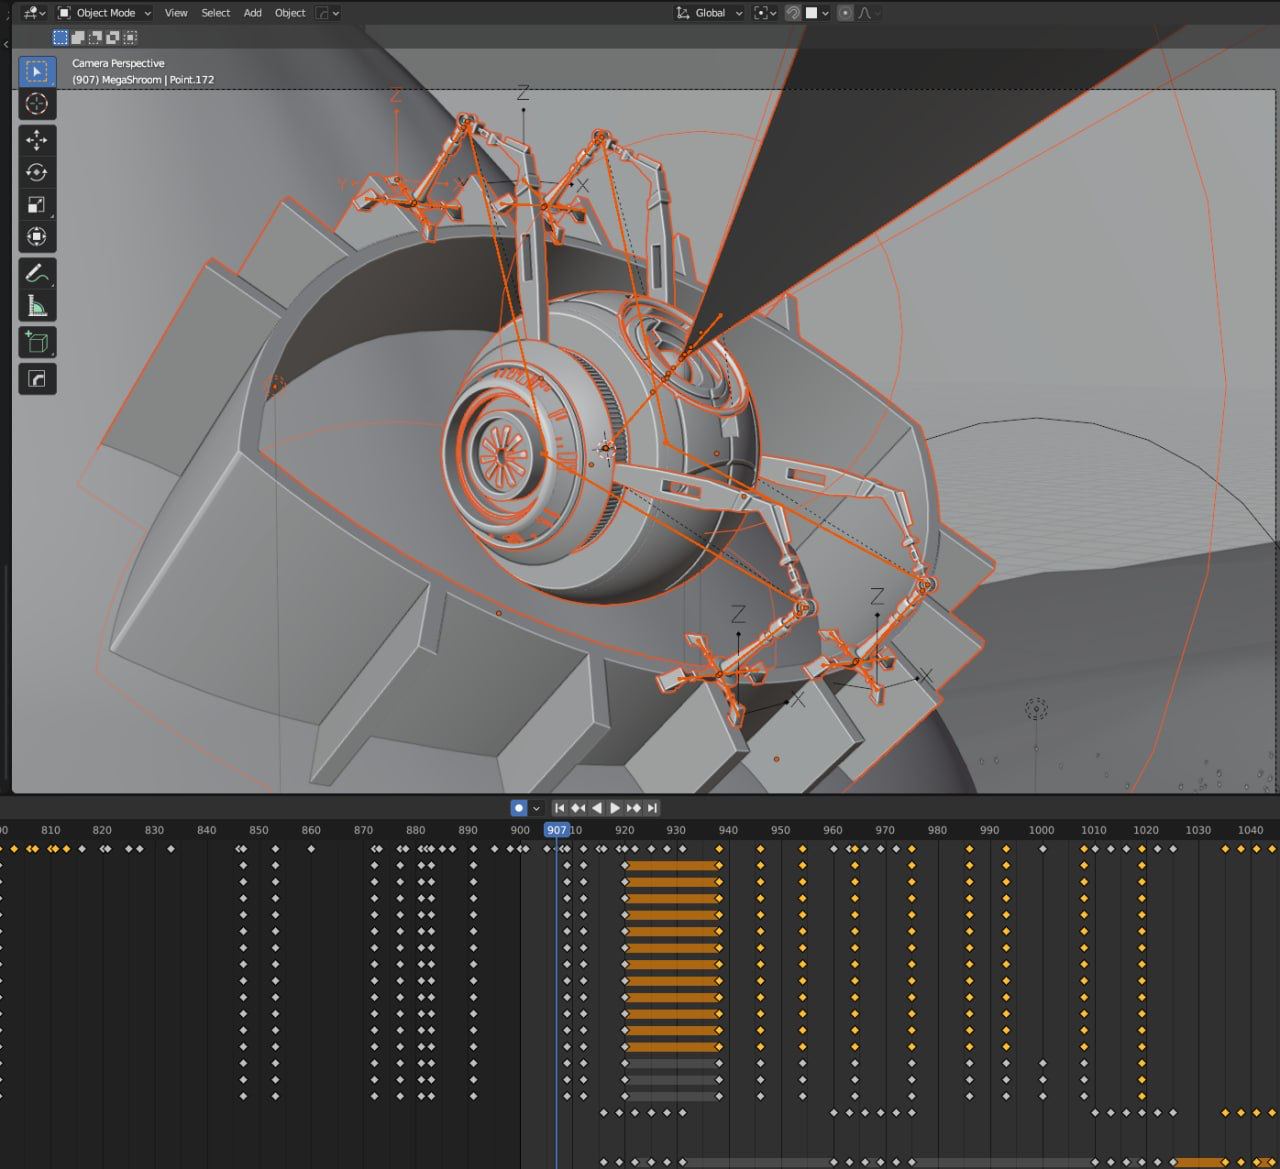Screen dimensions: 1280x1169
Task: Click the Select Box tool icon
Action: 36,71
